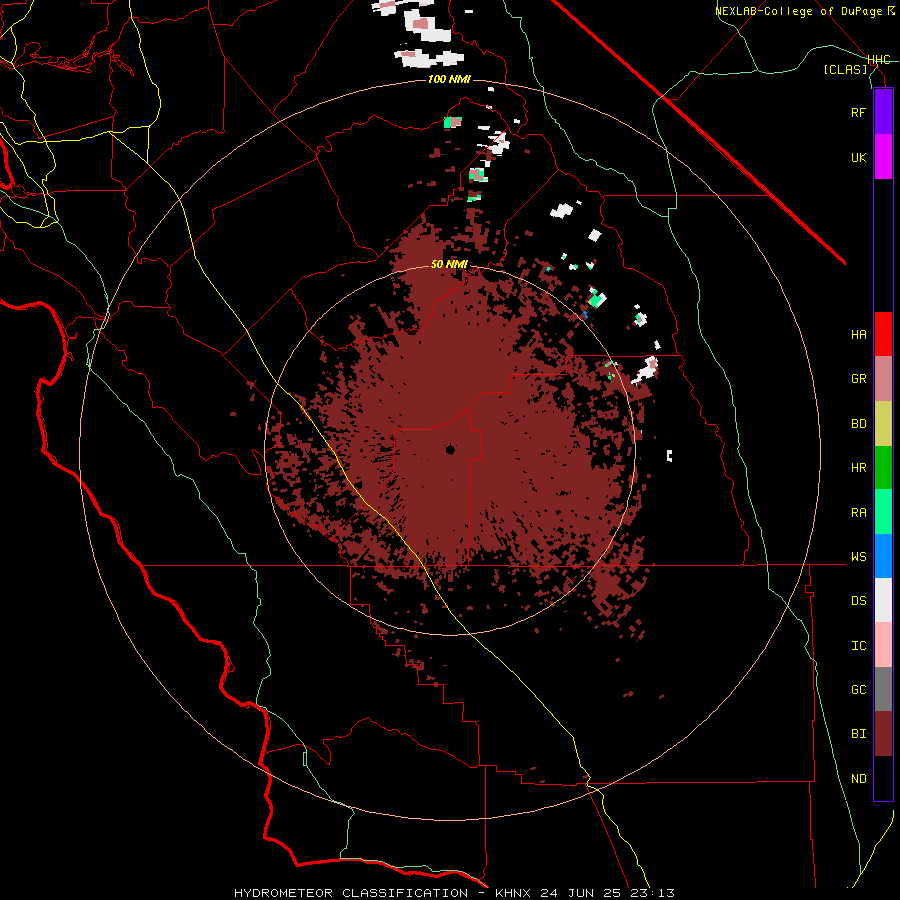Click the 50 NMI range ring label
The height and width of the screenshot is (900, 900).
pyautogui.click(x=449, y=265)
